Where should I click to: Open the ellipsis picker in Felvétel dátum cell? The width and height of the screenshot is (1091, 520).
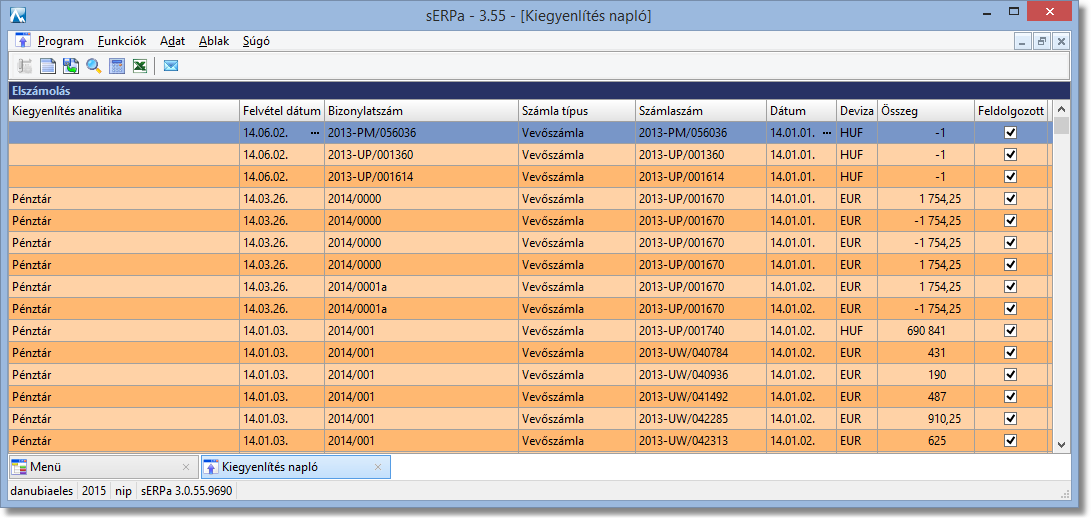click(x=314, y=133)
